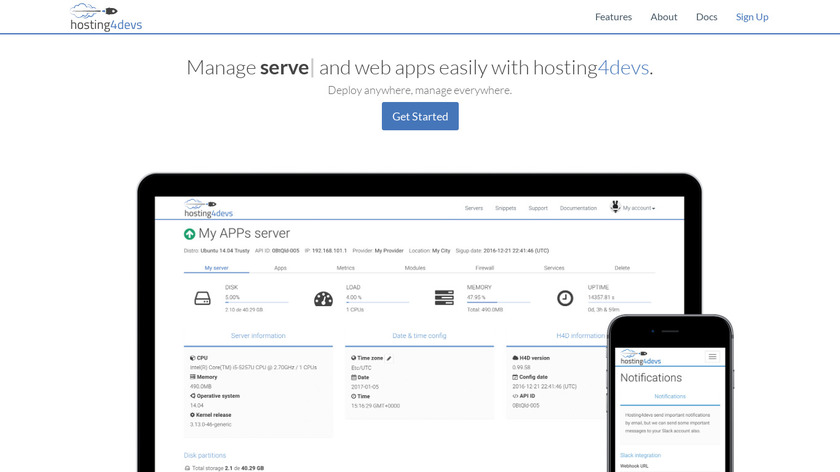Viewport: 840px width, 472px height.
Task: Open the Apps tab in the dashboard
Action: point(280,268)
